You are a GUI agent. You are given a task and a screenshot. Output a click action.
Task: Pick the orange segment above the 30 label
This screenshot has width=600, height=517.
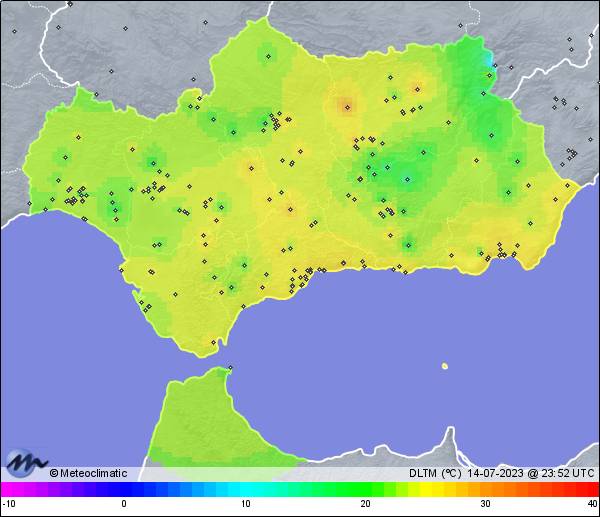pos(485,489)
